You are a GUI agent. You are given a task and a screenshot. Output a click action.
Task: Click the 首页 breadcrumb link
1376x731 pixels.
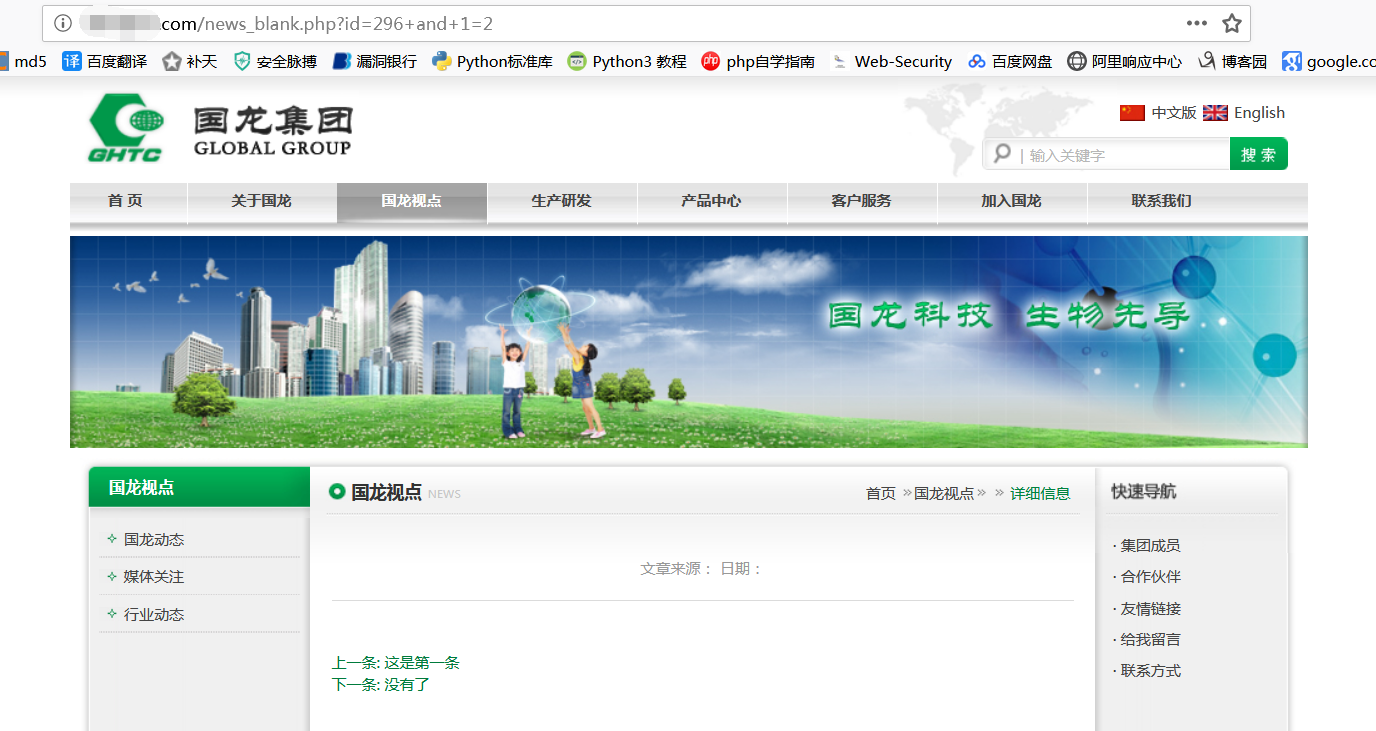[x=881, y=493]
